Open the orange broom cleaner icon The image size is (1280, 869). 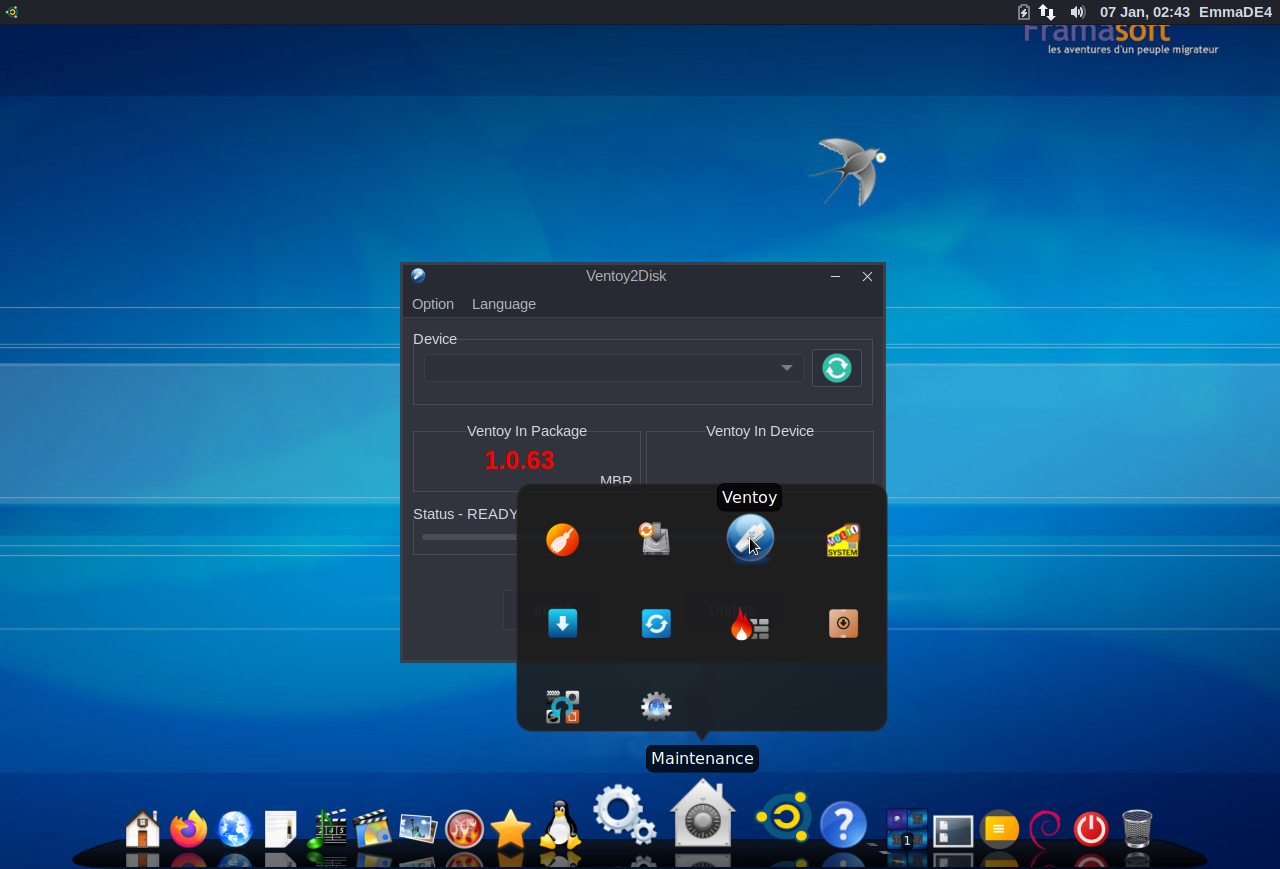pyautogui.click(x=563, y=540)
